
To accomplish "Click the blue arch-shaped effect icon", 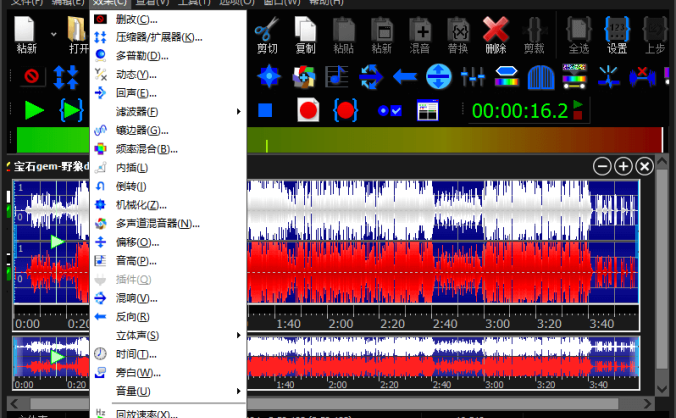I will pyautogui.click(x=541, y=77).
